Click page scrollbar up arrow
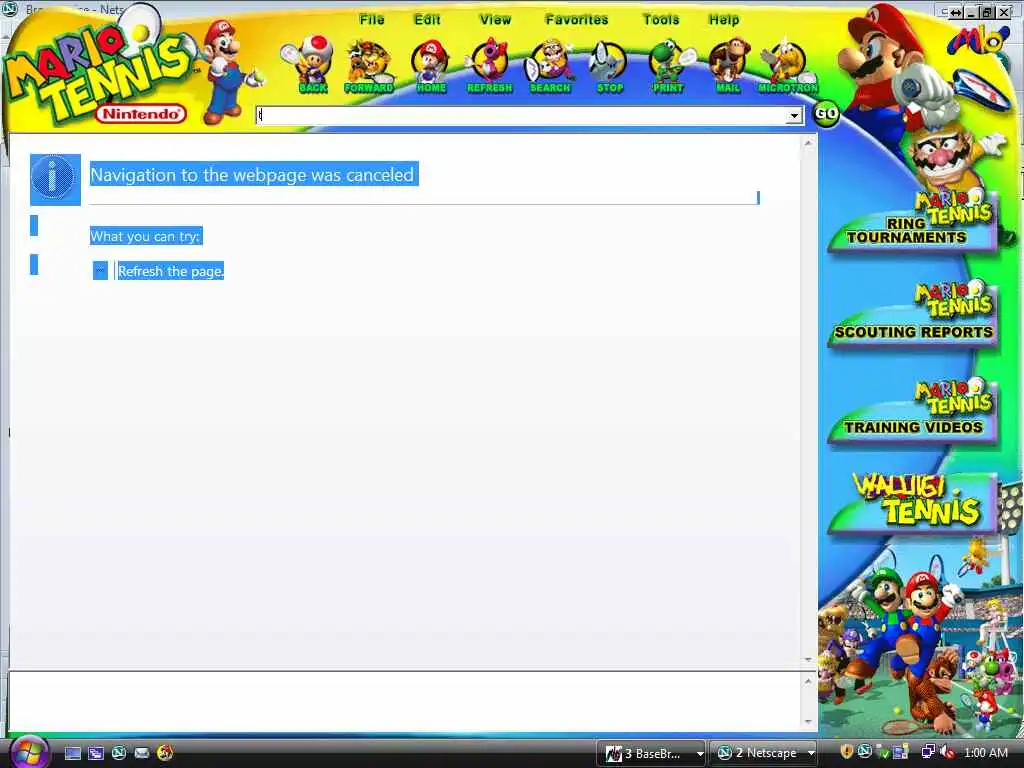This screenshot has height=768, width=1024. point(808,142)
